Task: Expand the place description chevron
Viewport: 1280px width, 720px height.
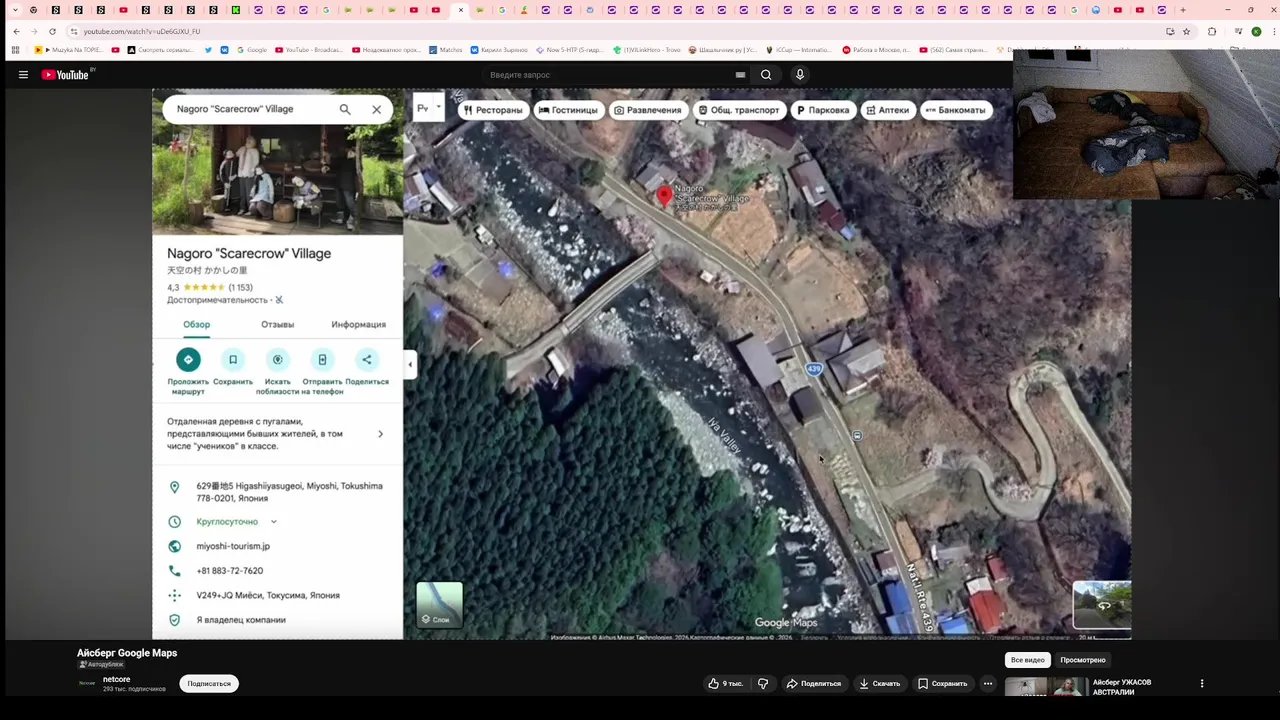Action: pyautogui.click(x=380, y=434)
